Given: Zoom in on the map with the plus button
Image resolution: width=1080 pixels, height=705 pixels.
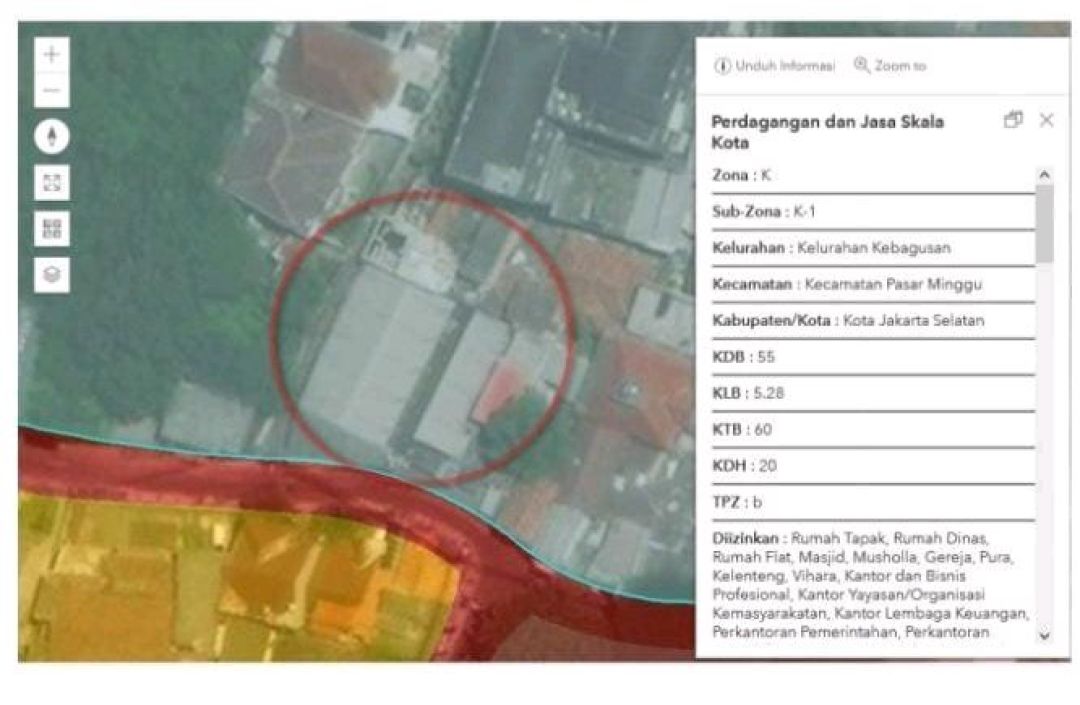Looking at the screenshot, I should (52, 55).
